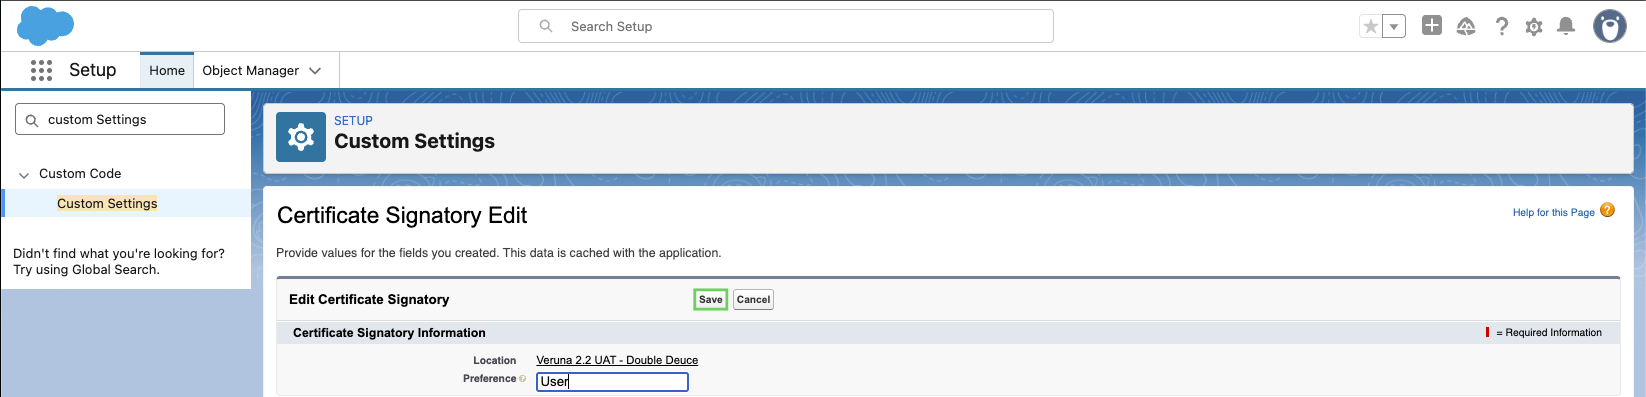Click the Salesforce cloud logo

45,25
